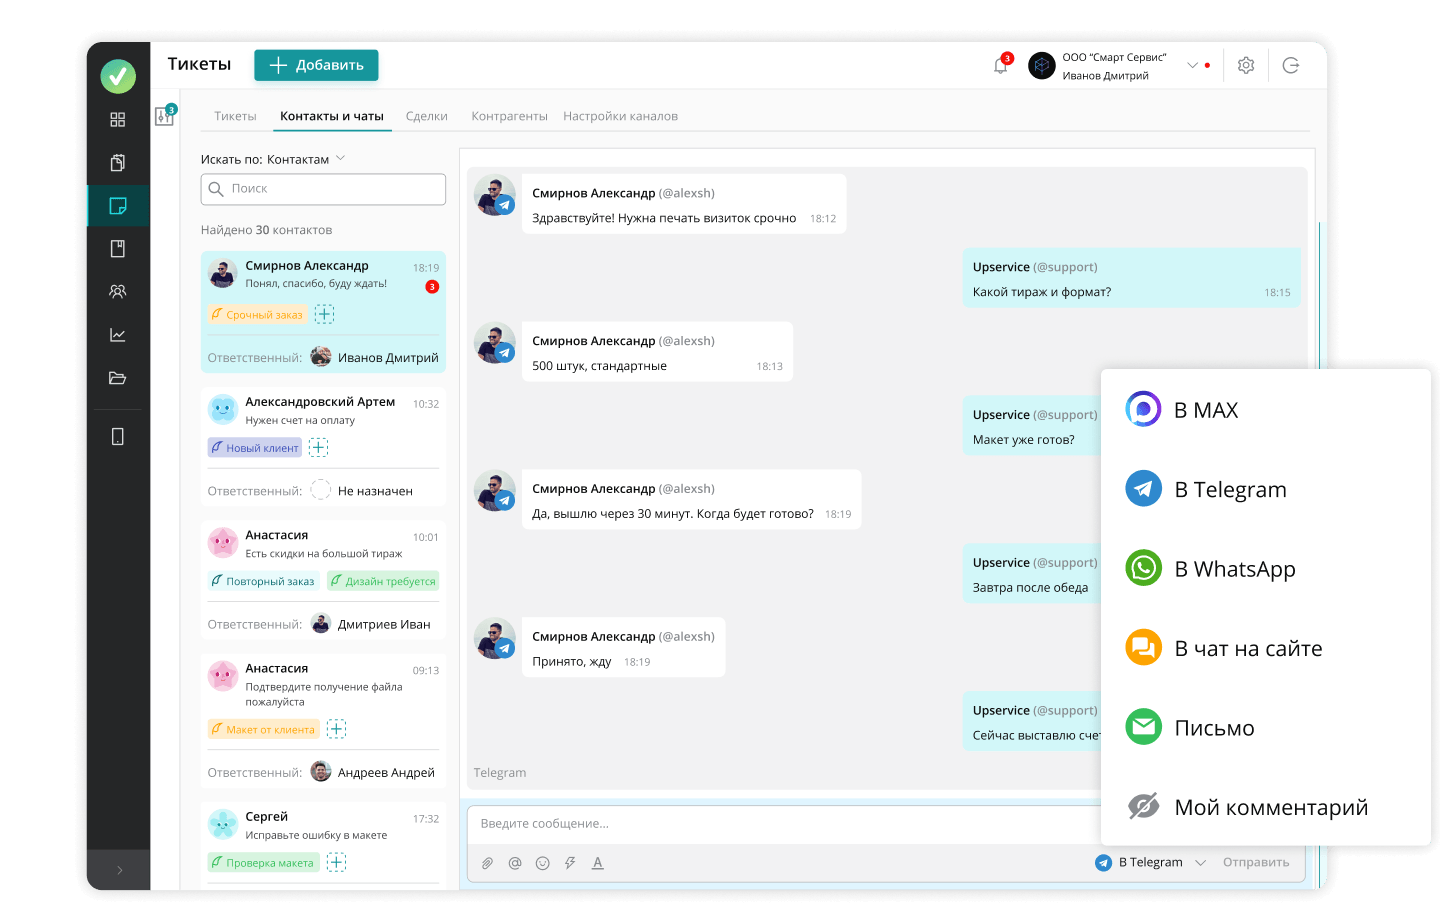Open the emoji picker smiley icon

(542, 863)
